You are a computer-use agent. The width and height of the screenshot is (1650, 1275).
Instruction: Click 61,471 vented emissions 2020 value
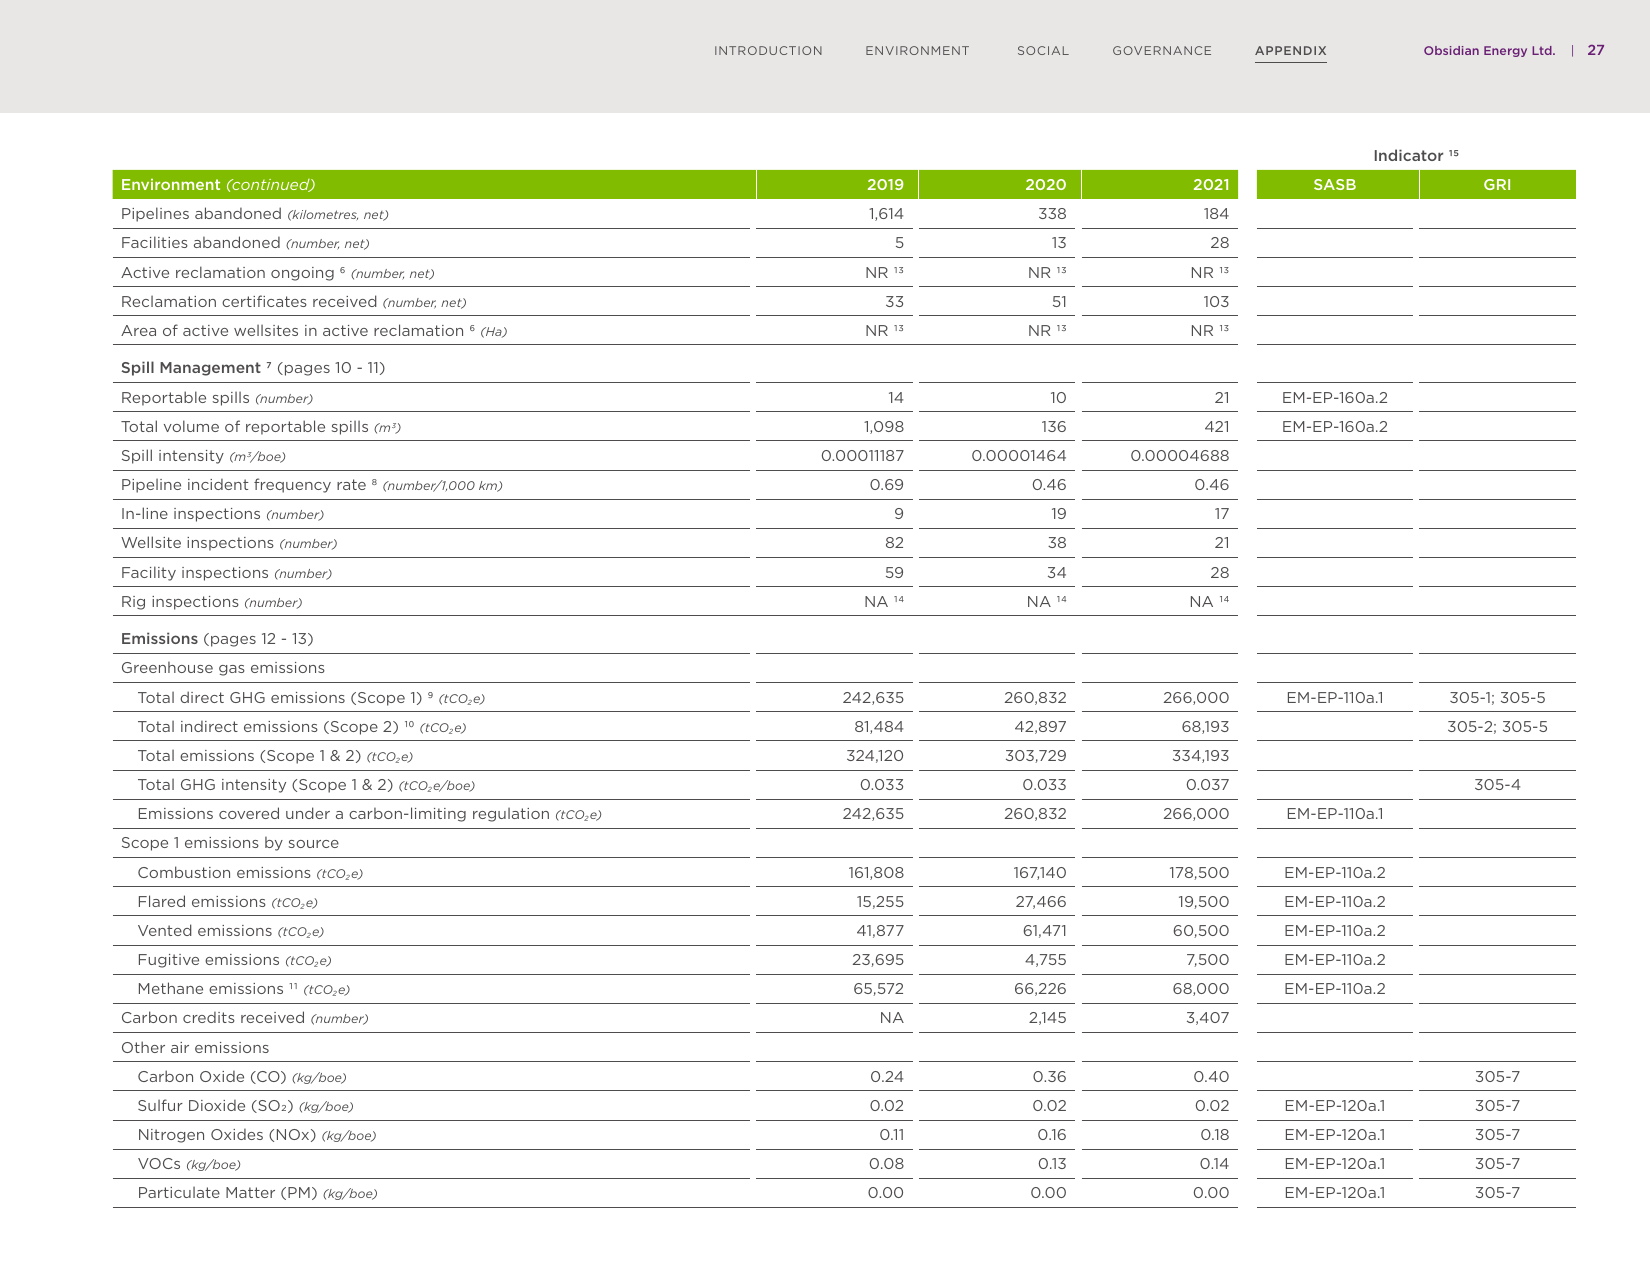[x=1041, y=931]
